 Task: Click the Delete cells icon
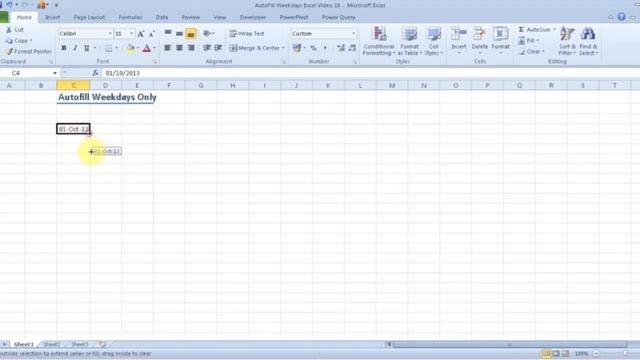(480, 35)
